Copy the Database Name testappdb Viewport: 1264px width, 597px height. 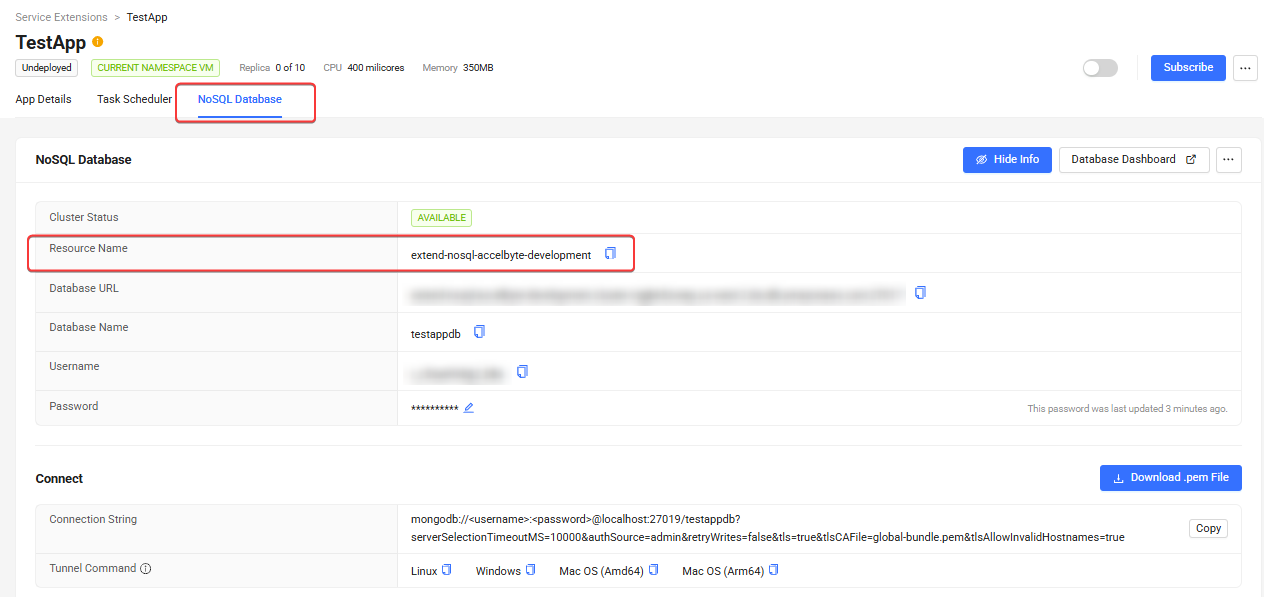coord(479,332)
